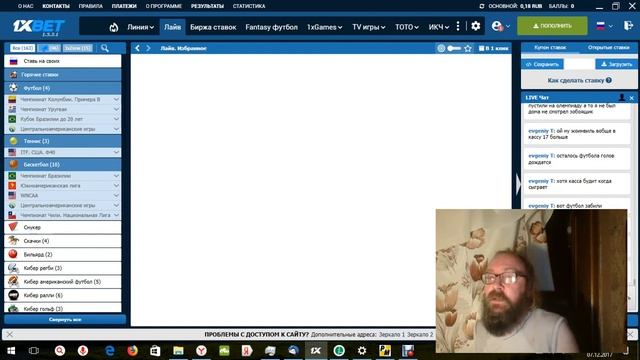Viewport: 640px width, 360px height.
Task: Open the three-dots more menu in navbar
Action: click(458, 26)
